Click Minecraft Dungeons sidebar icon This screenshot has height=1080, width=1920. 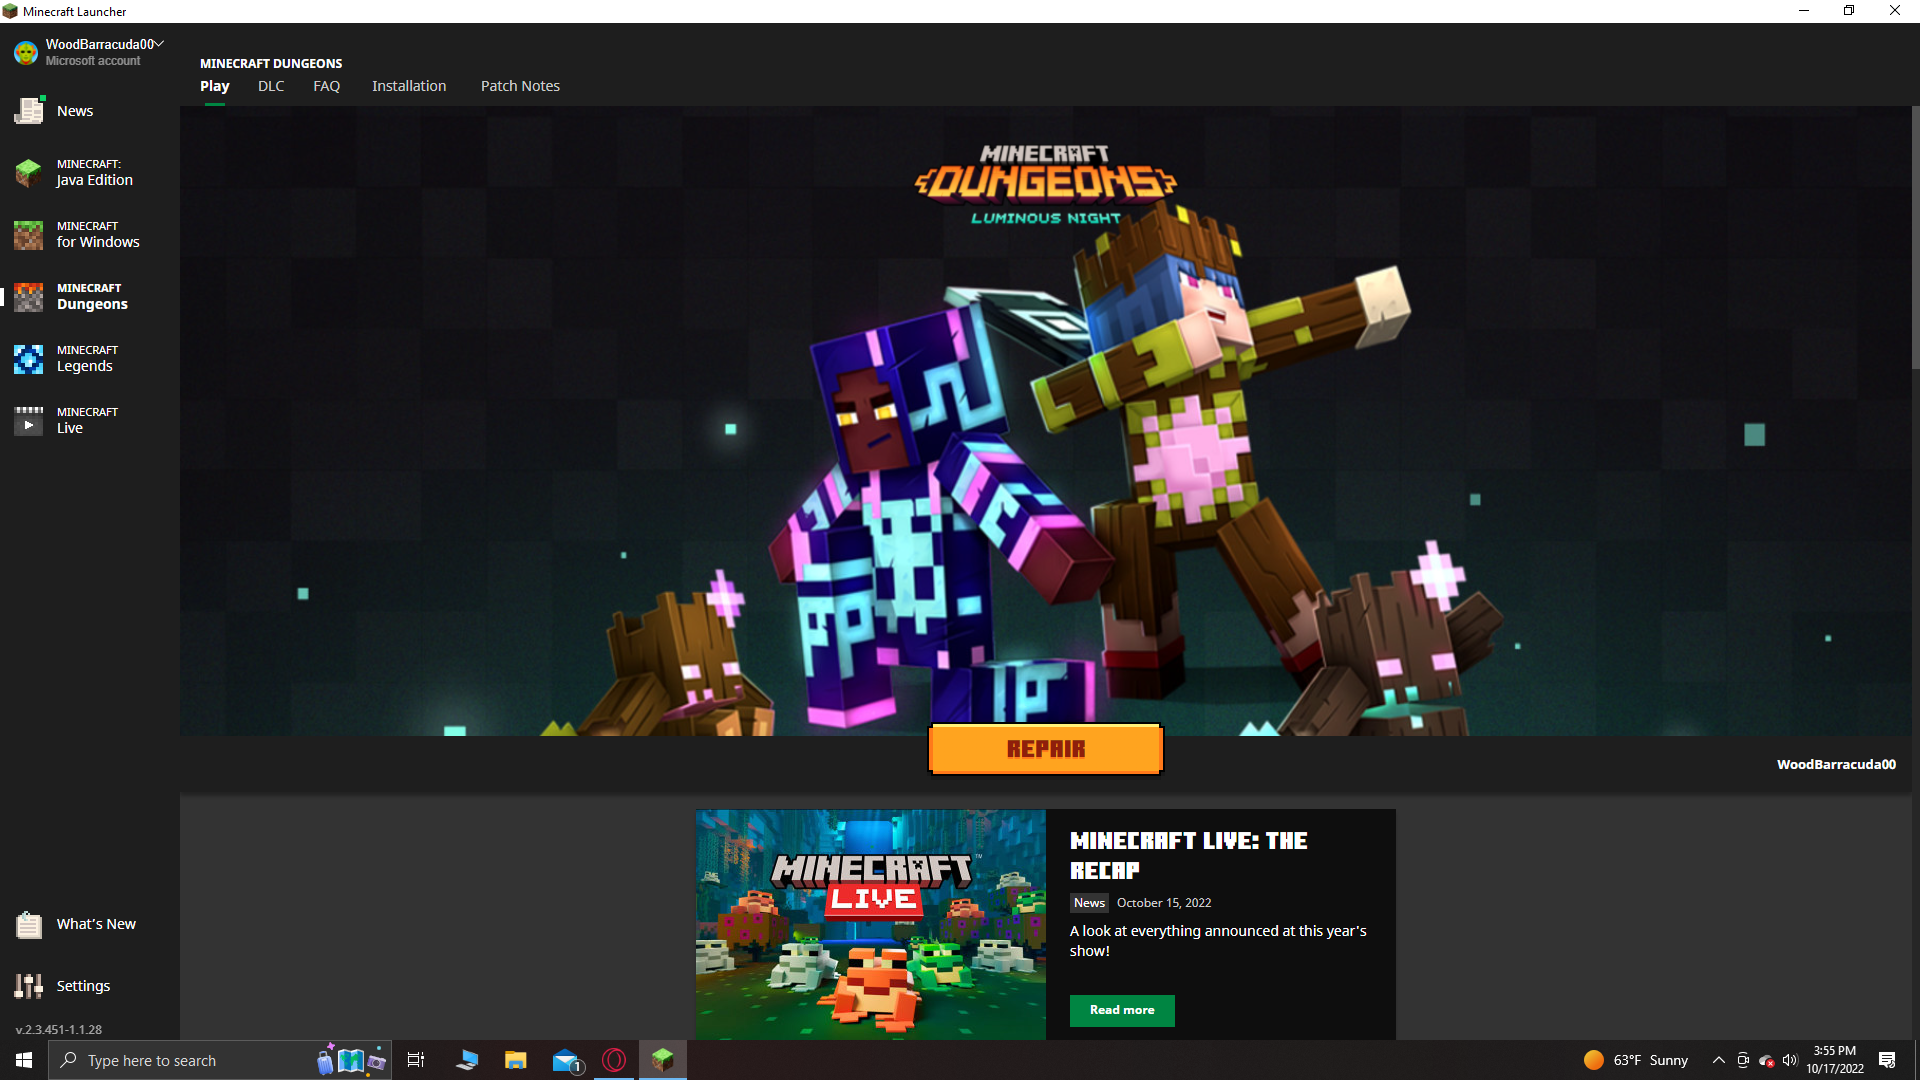pos(29,297)
